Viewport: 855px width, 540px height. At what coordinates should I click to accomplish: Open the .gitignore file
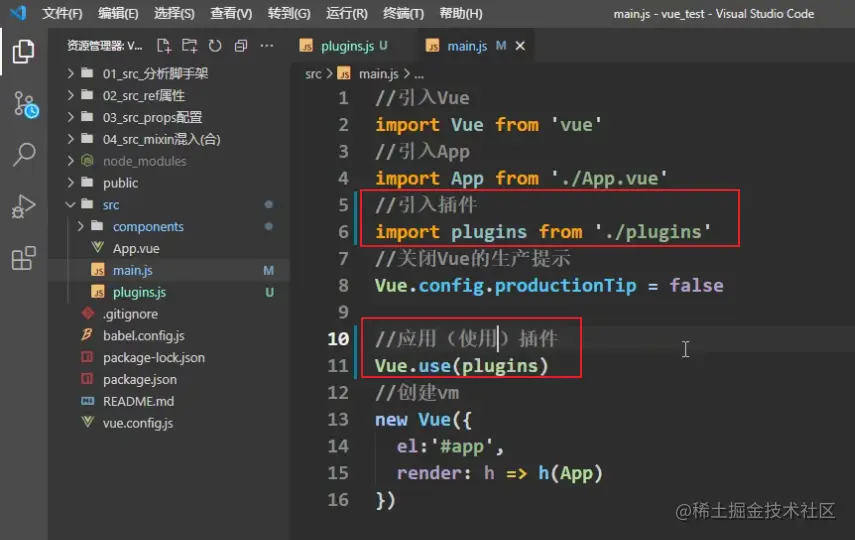(x=168, y=314)
